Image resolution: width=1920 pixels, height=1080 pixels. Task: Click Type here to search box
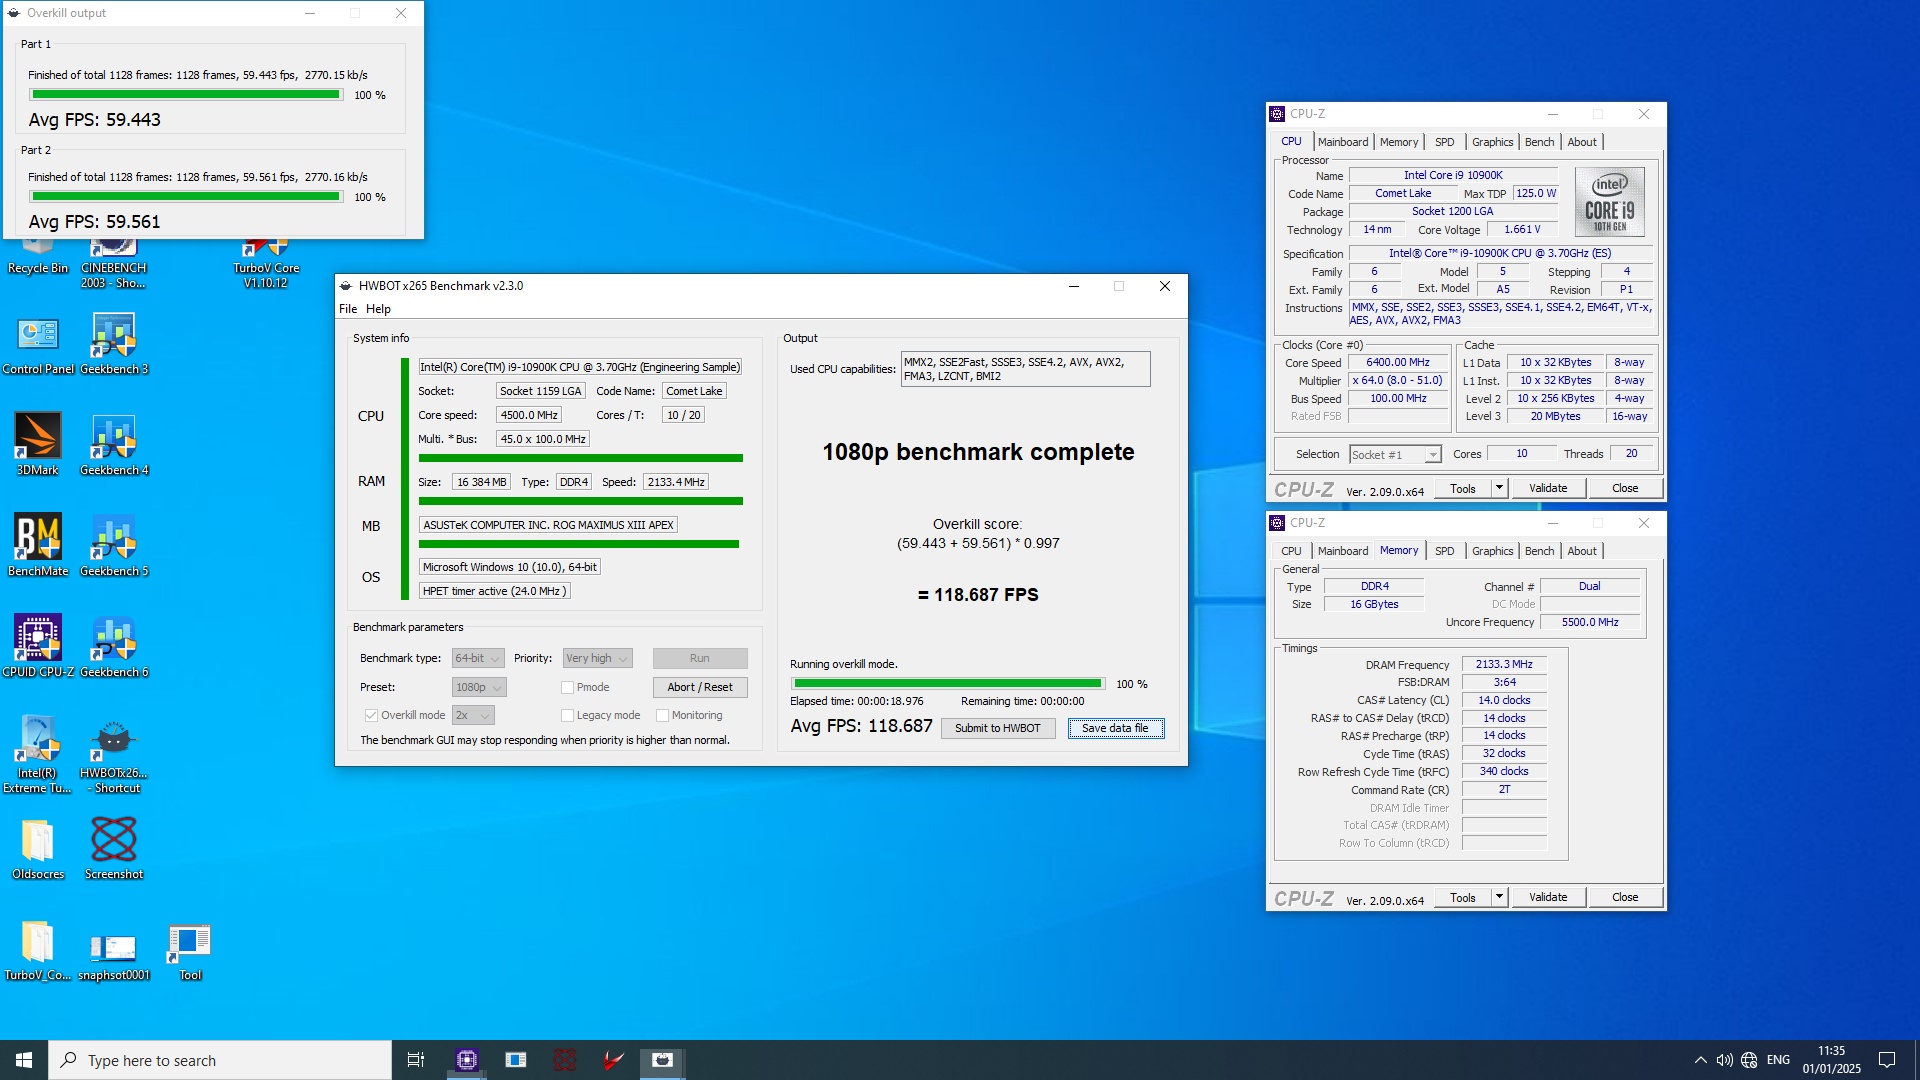tap(220, 1060)
